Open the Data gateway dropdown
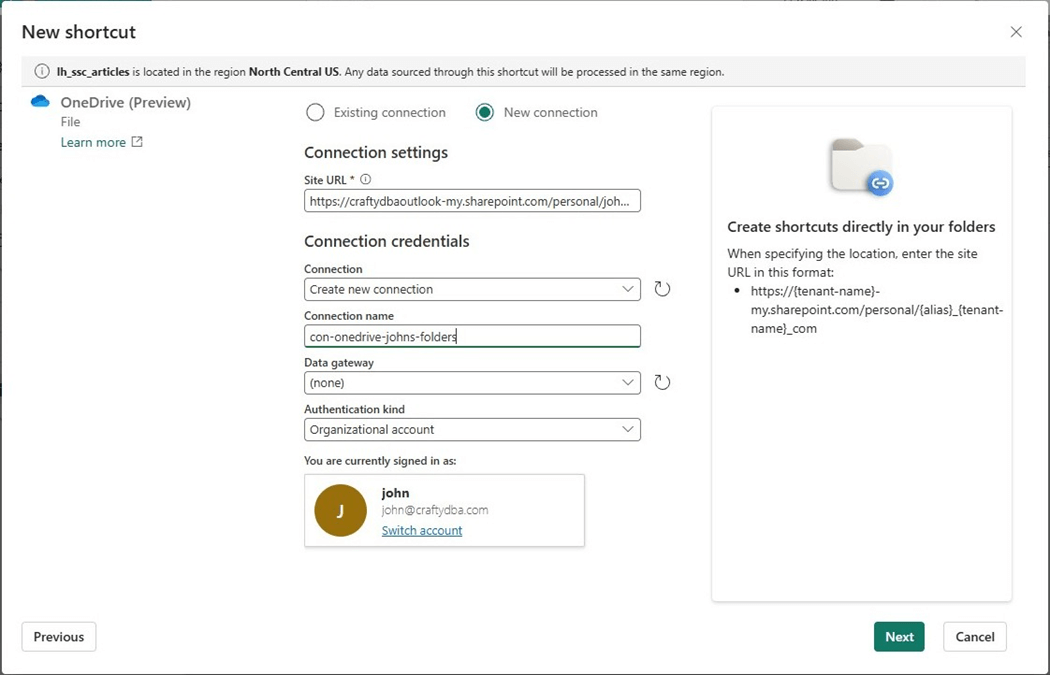 pos(472,382)
